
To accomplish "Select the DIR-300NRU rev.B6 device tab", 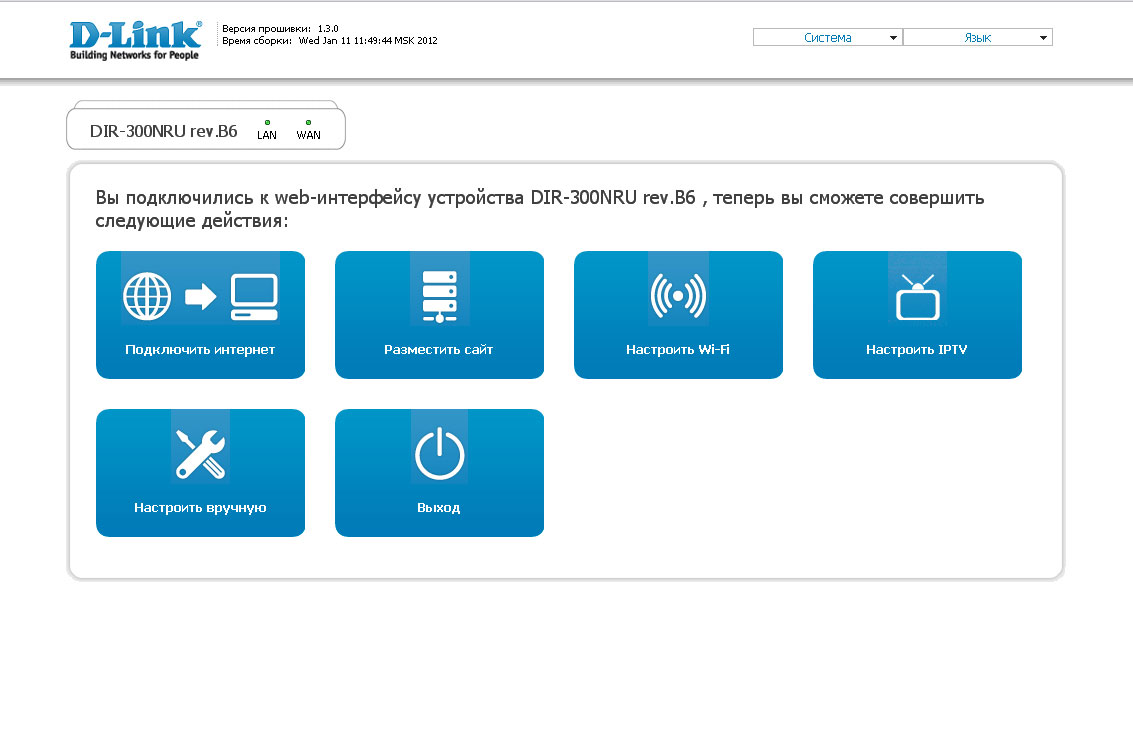I will tap(164, 131).
